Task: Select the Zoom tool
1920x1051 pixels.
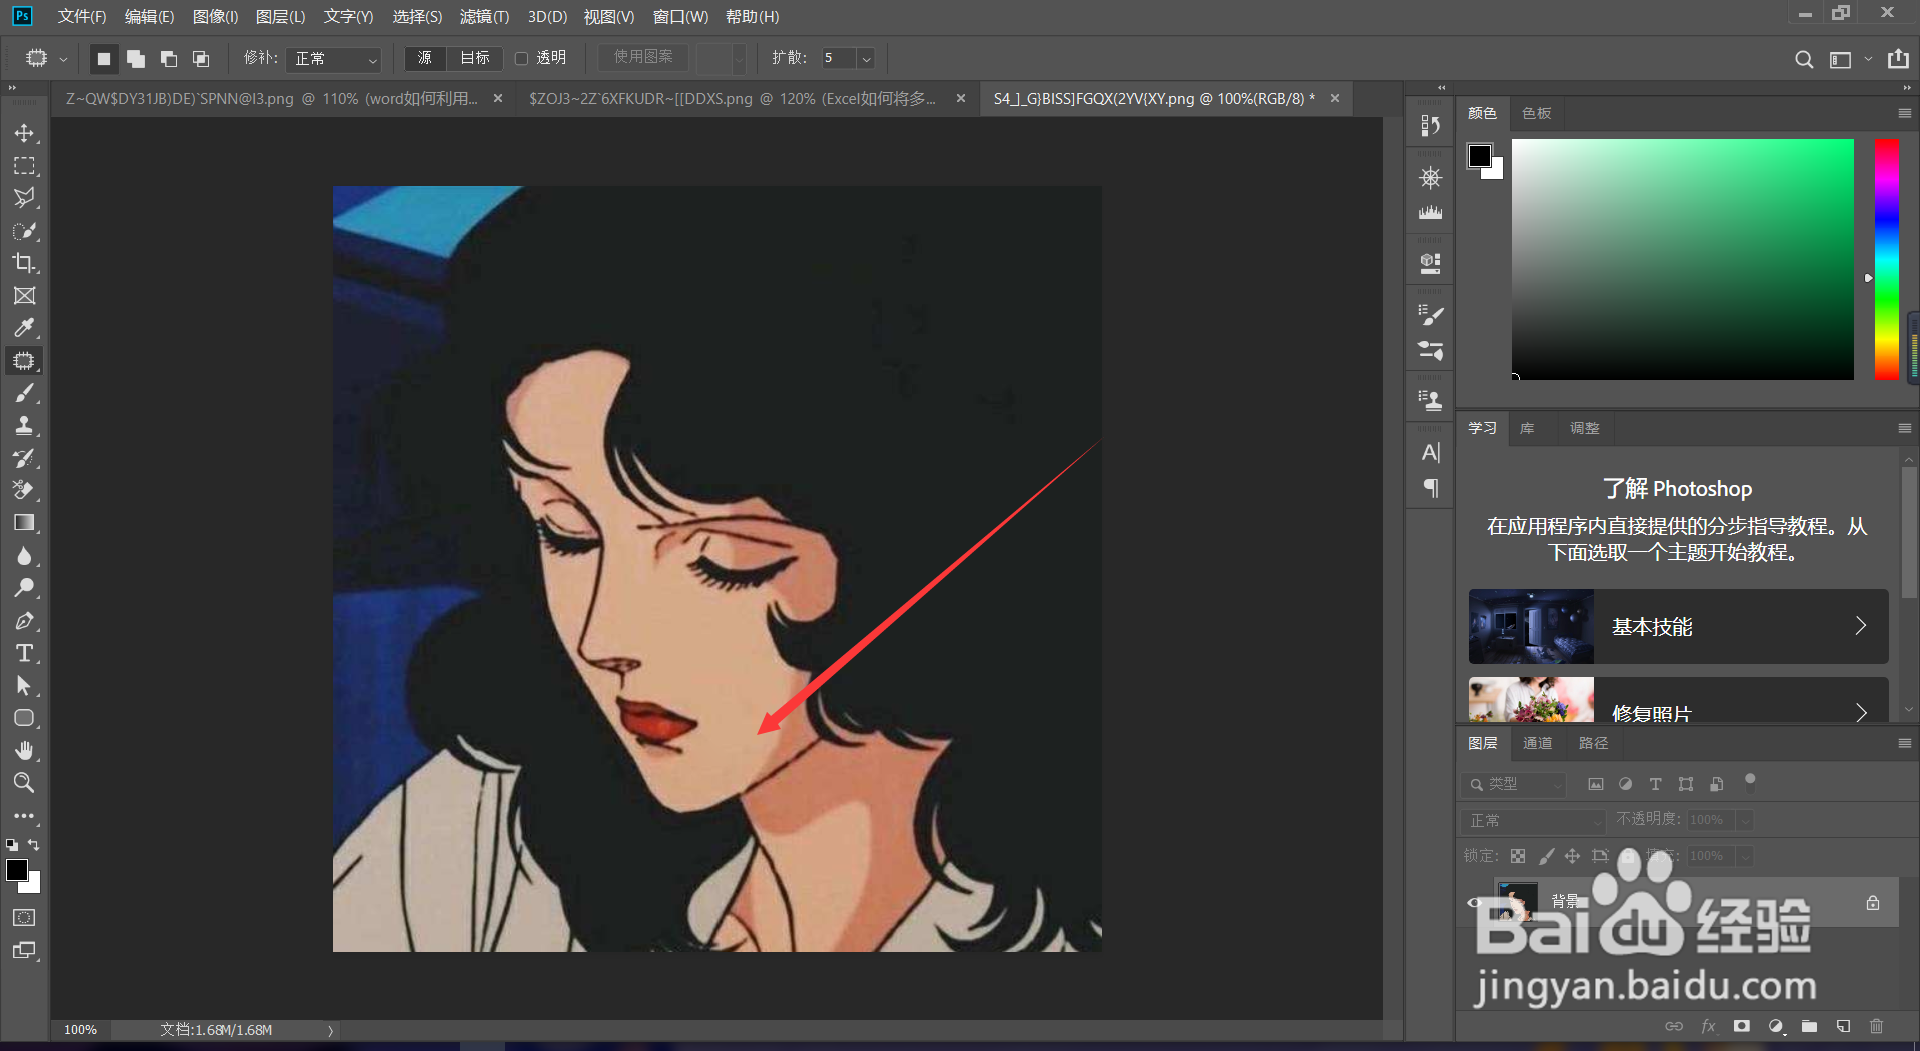Action: pos(24,782)
